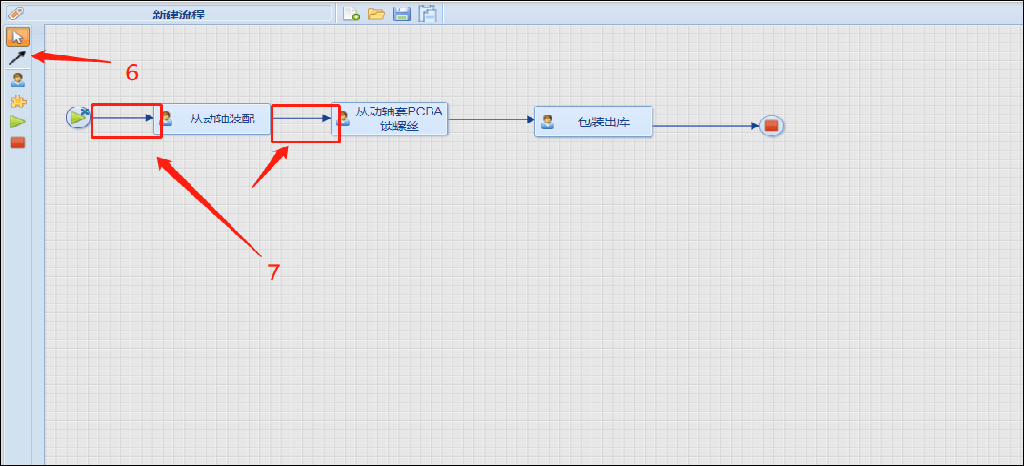Image resolution: width=1024 pixels, height=466 pixels.
Task: Select the red end node on the canvas
Action: [771, 126]
